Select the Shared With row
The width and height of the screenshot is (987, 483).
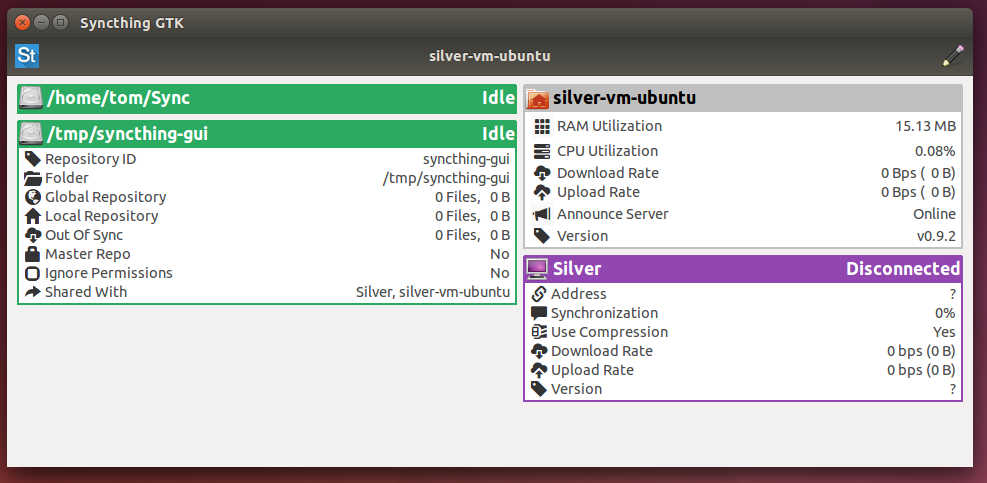coord(266,292)
